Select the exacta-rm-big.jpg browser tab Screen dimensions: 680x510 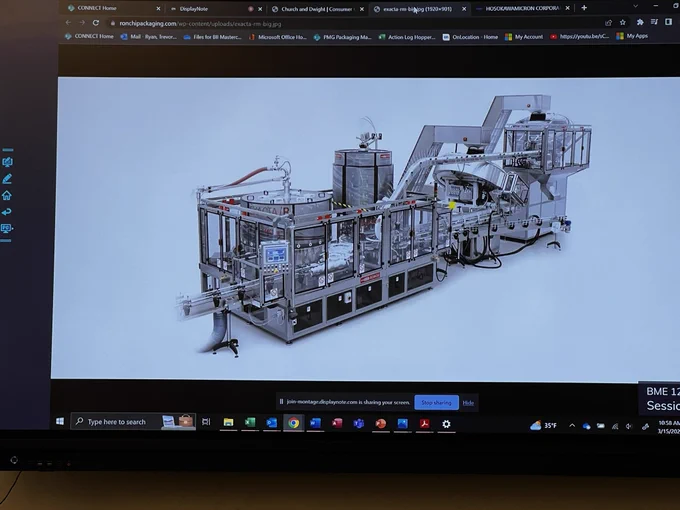(x=419, y=9)
